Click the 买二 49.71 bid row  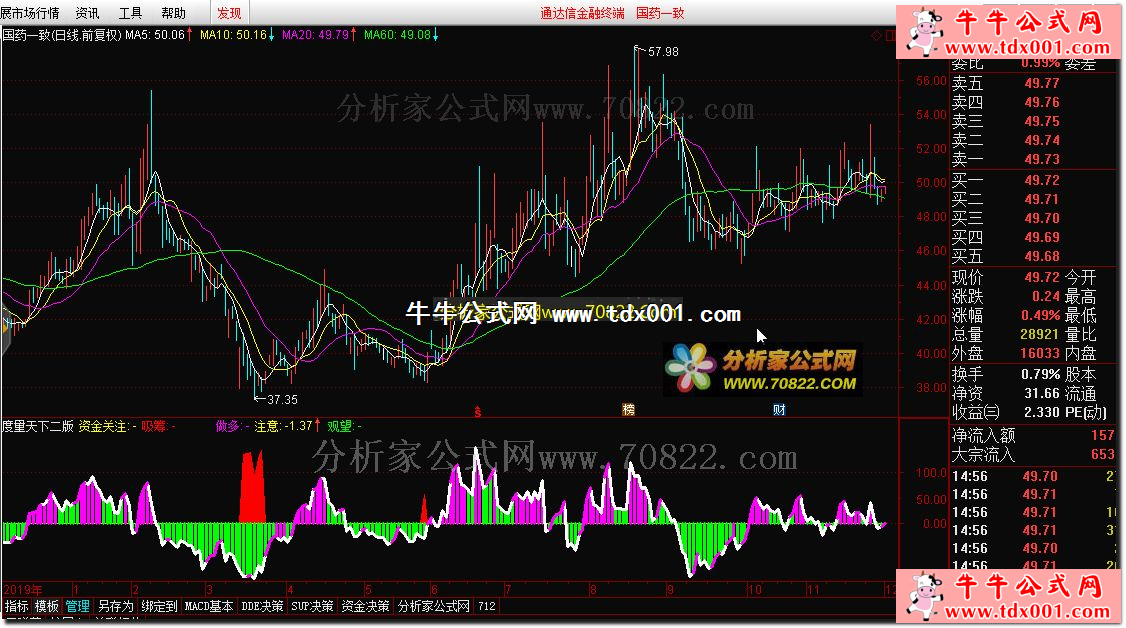click(1005, 199)
